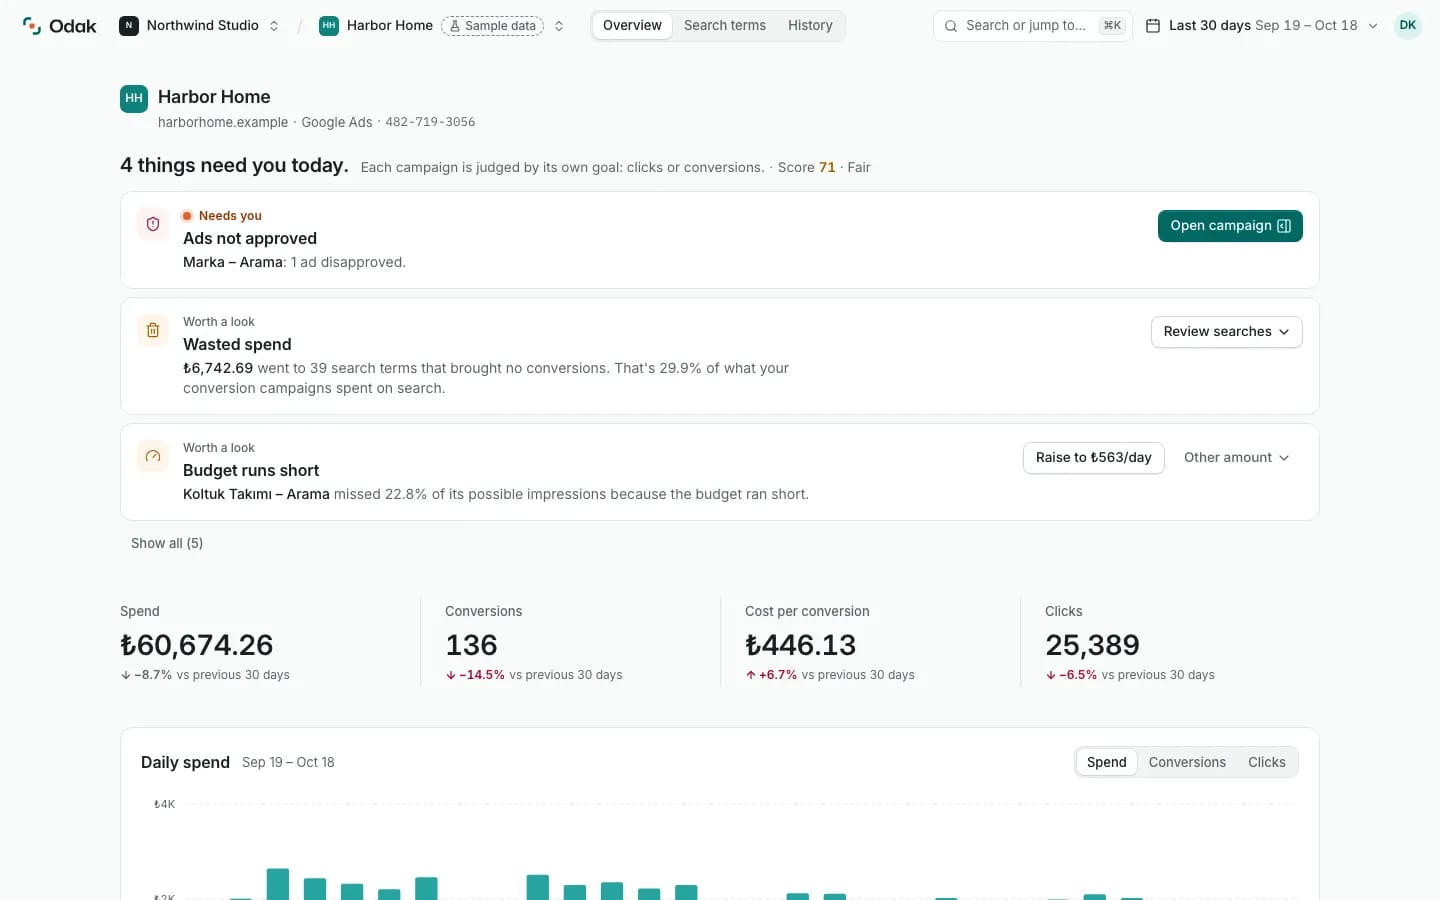Click the Ads not approved title
This screenshot has height=900, width=1440.
250,238
